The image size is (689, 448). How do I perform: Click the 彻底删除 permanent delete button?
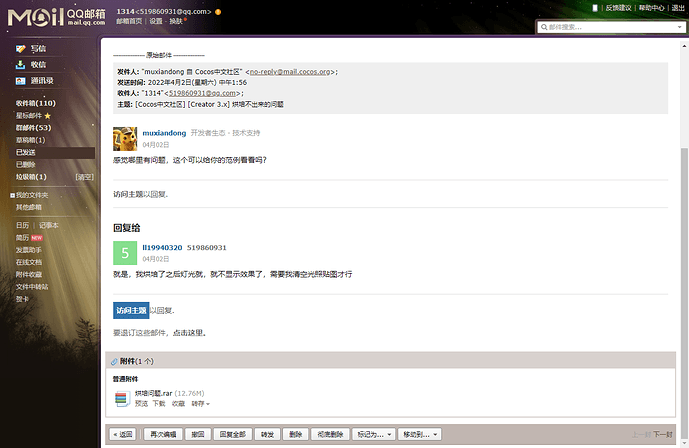pos(330,434)
